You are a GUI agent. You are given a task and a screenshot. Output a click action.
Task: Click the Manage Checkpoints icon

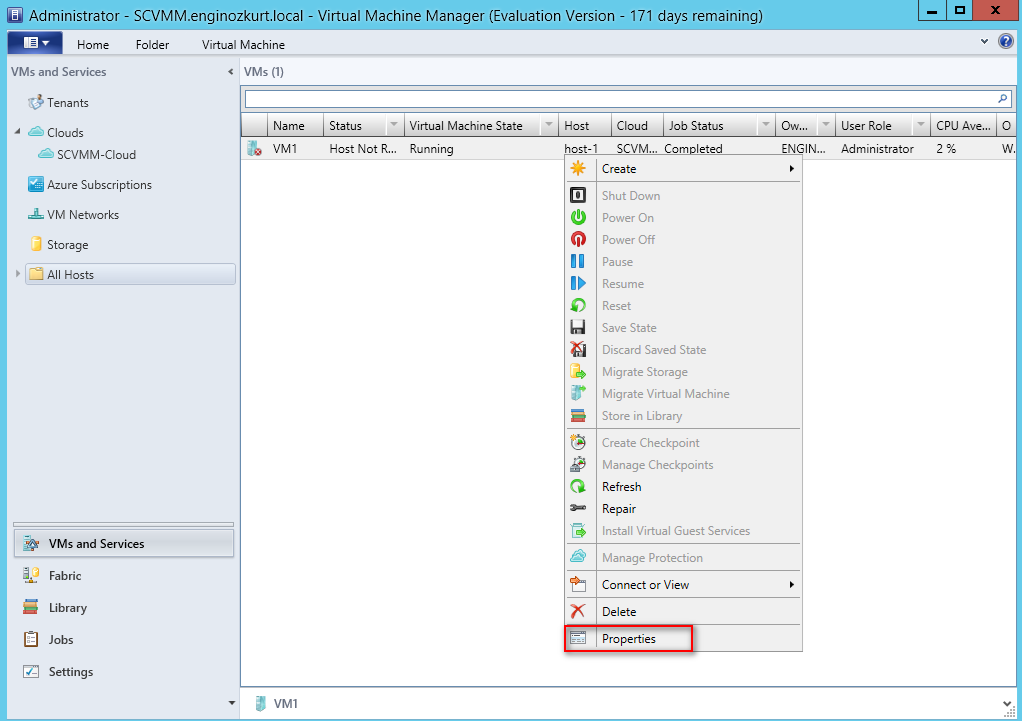(577, 464)
